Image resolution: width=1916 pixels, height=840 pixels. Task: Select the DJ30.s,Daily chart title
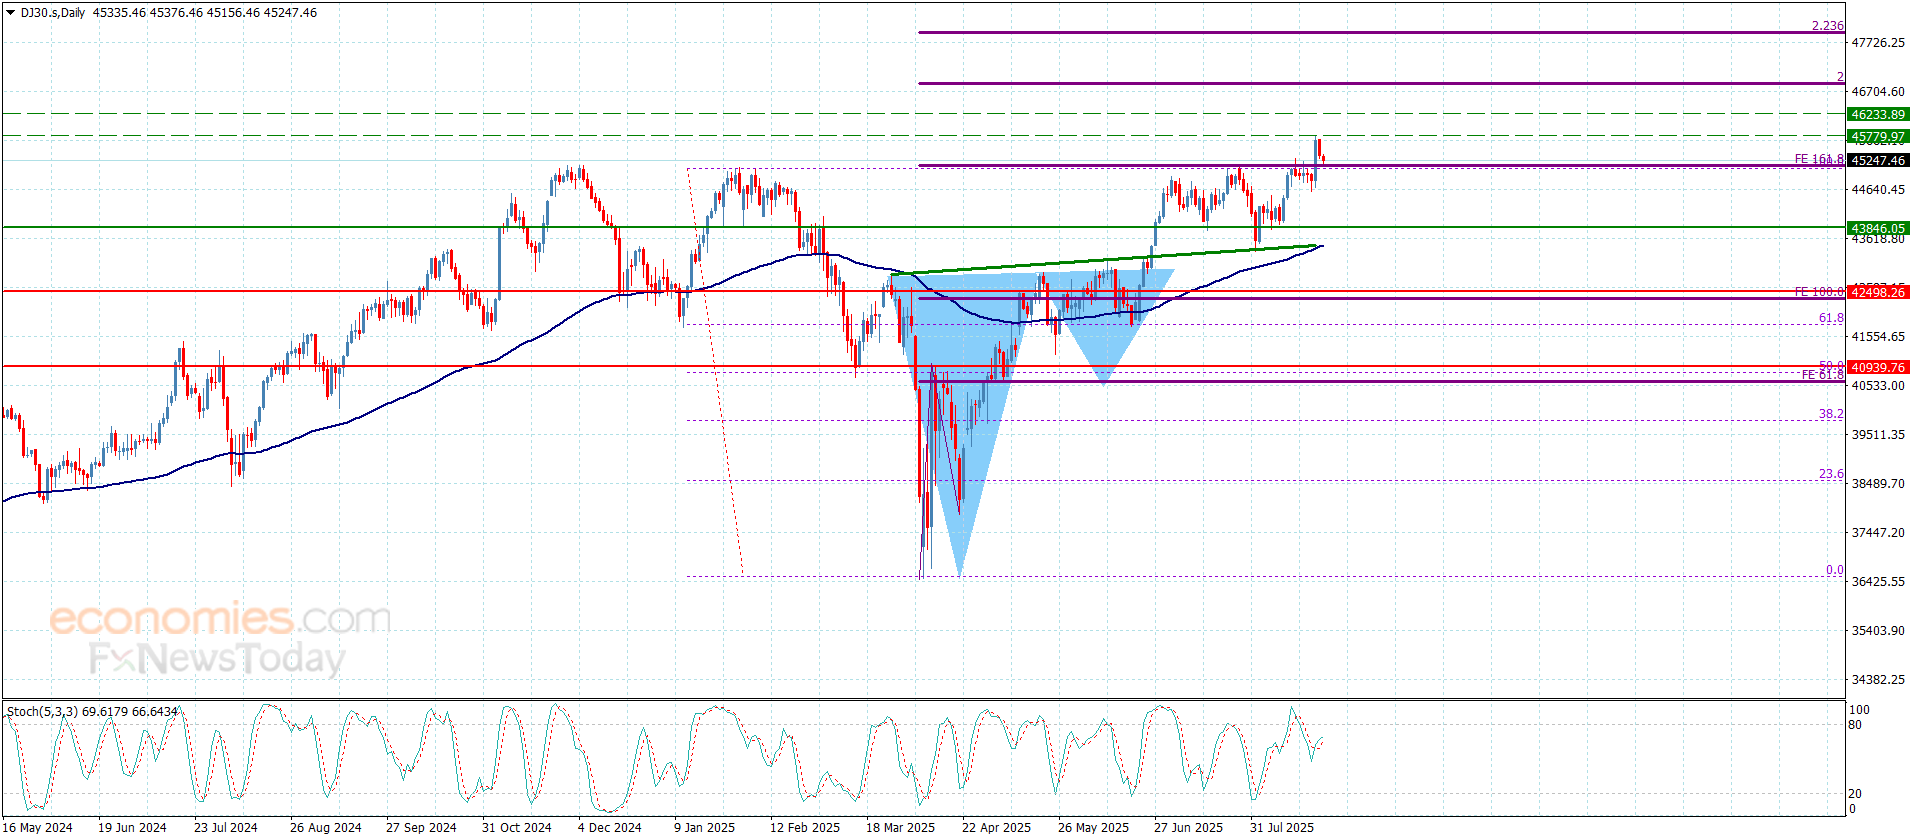click(53, 13)
